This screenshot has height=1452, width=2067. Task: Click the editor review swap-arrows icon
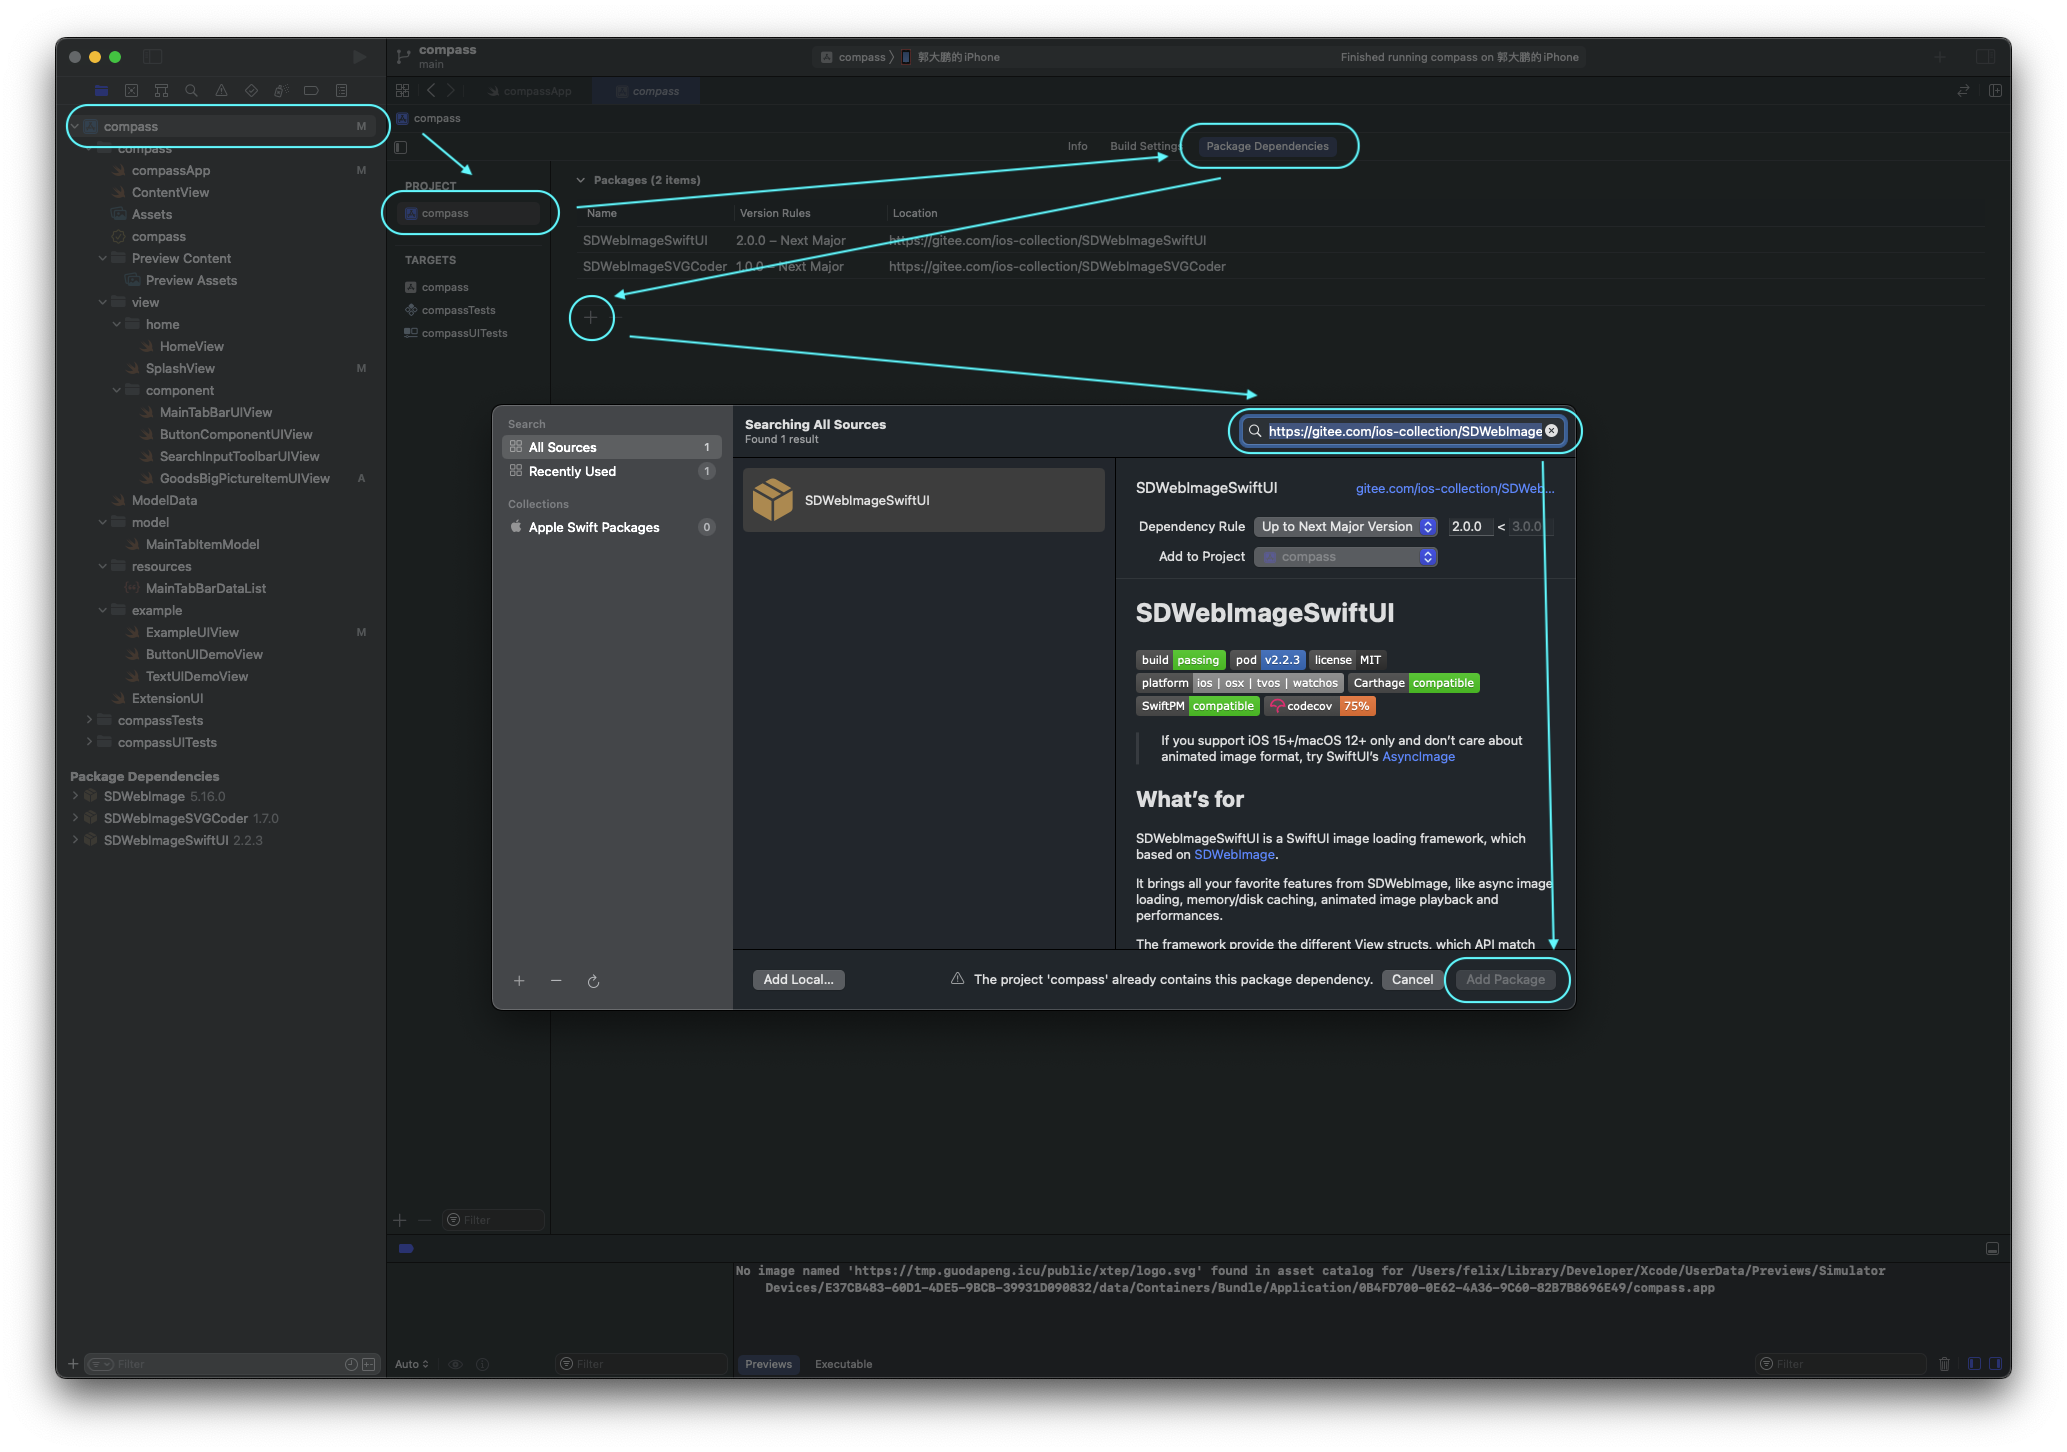[1963, 90]
